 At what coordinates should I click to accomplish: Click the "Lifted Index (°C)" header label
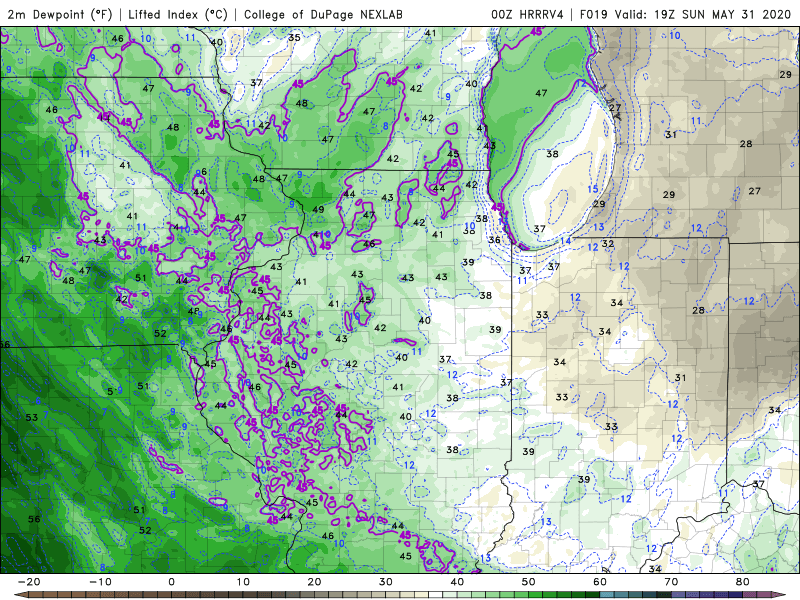tap(178, 15)
